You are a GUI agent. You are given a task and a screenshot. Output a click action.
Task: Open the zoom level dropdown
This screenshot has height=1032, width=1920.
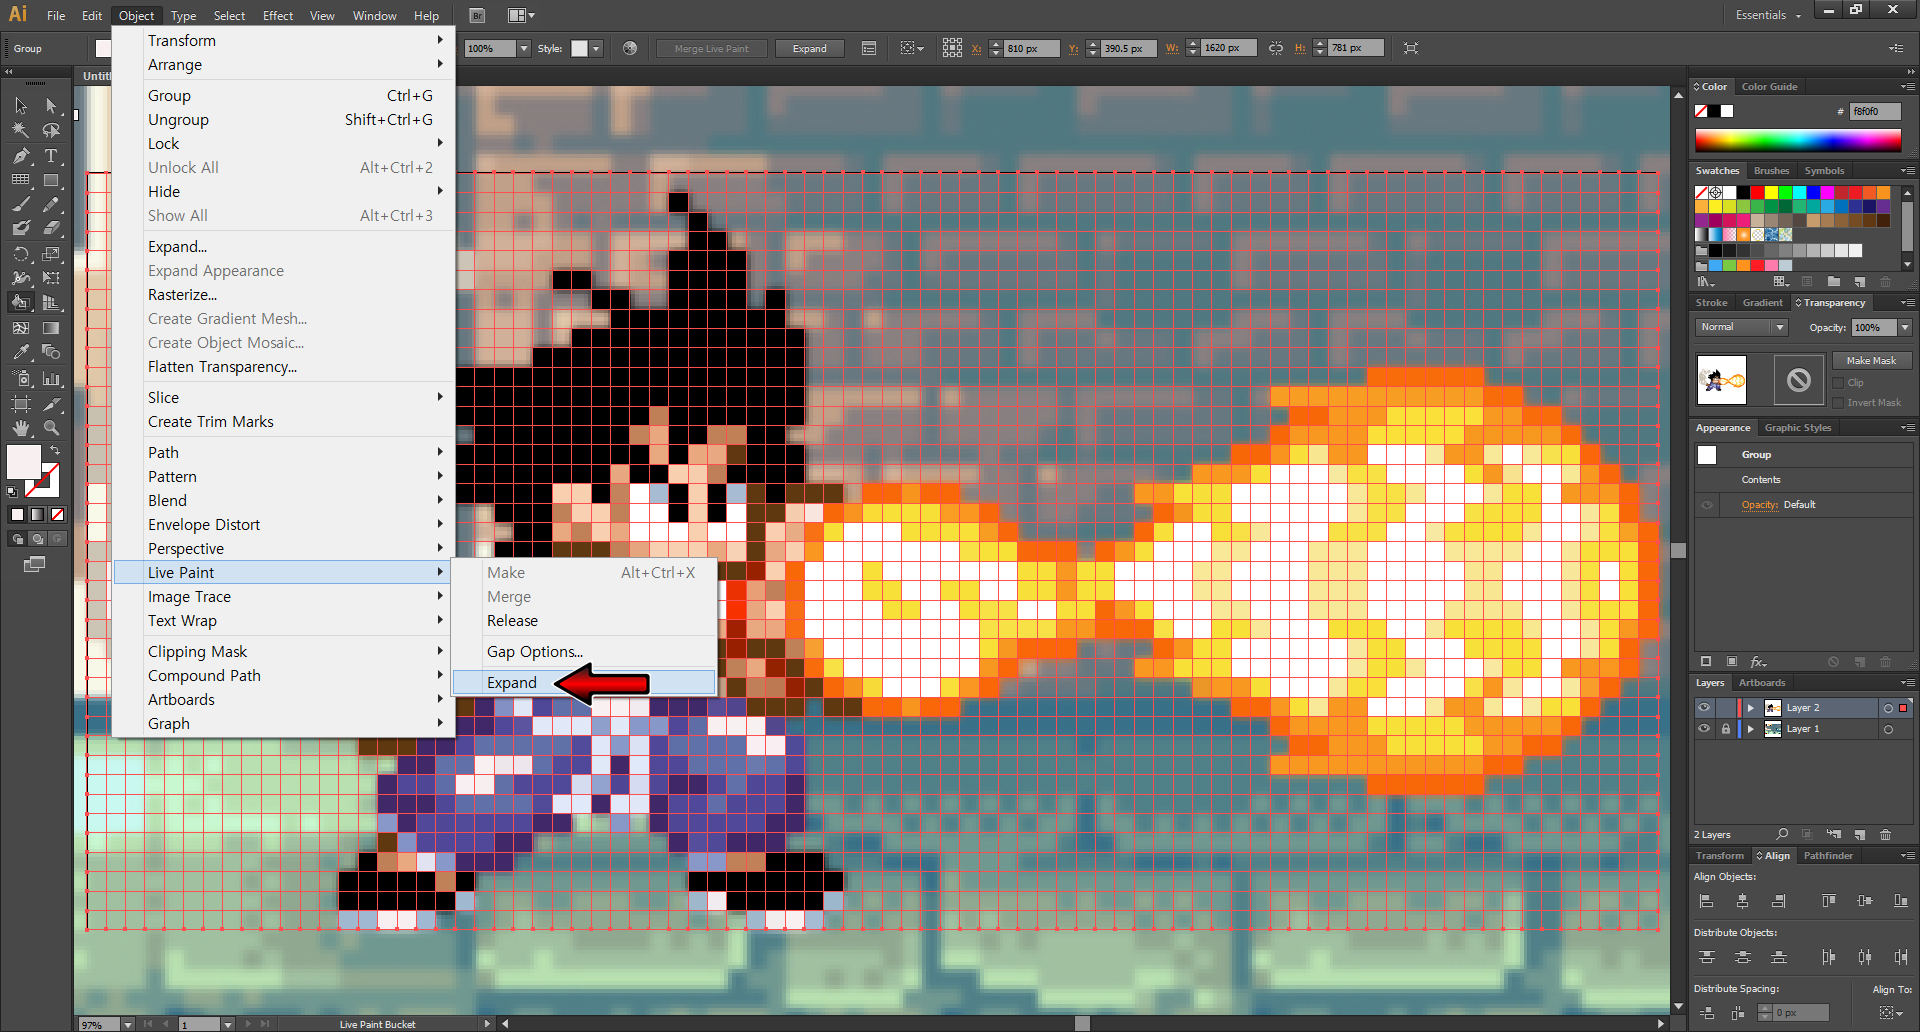pyautogui.click(x=127, y=1024)
